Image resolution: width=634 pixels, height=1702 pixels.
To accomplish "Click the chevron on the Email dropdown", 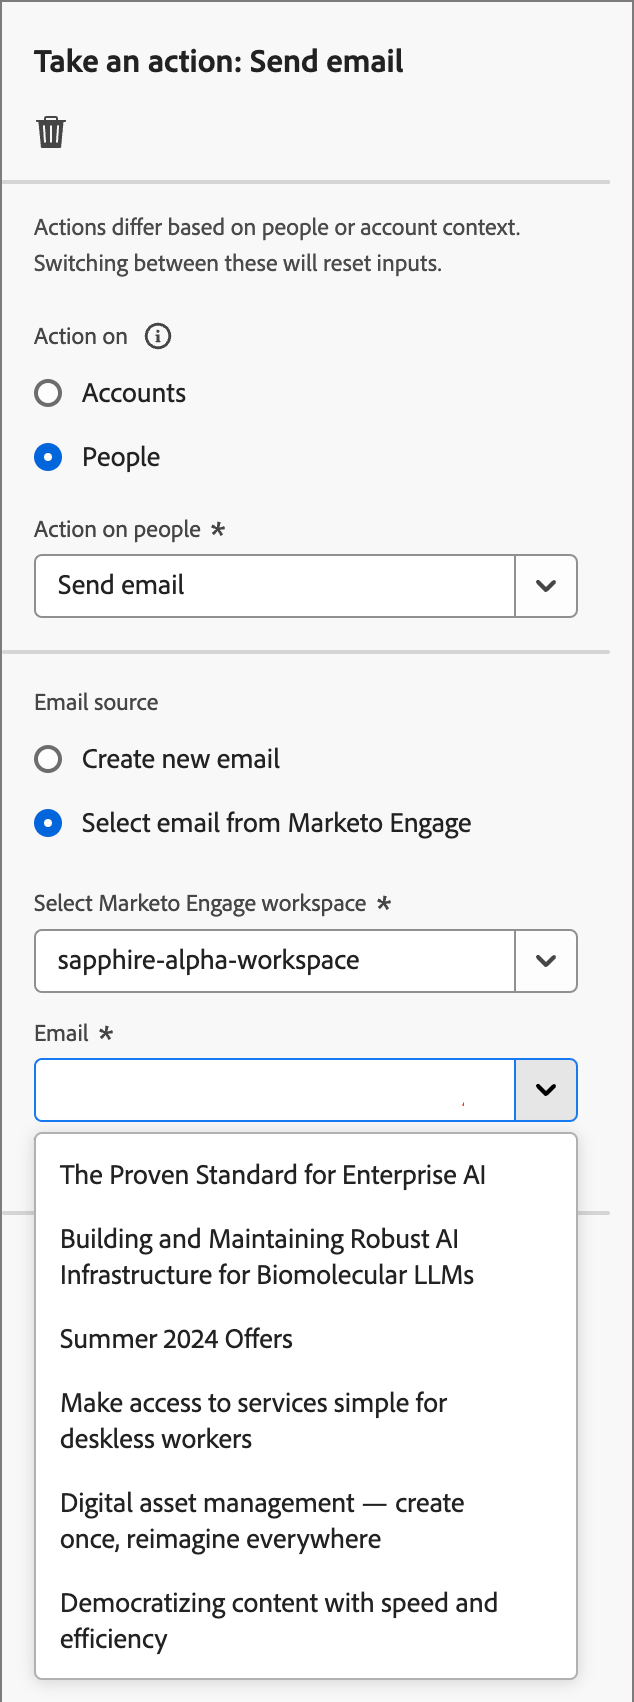I will click(546, 1090).
